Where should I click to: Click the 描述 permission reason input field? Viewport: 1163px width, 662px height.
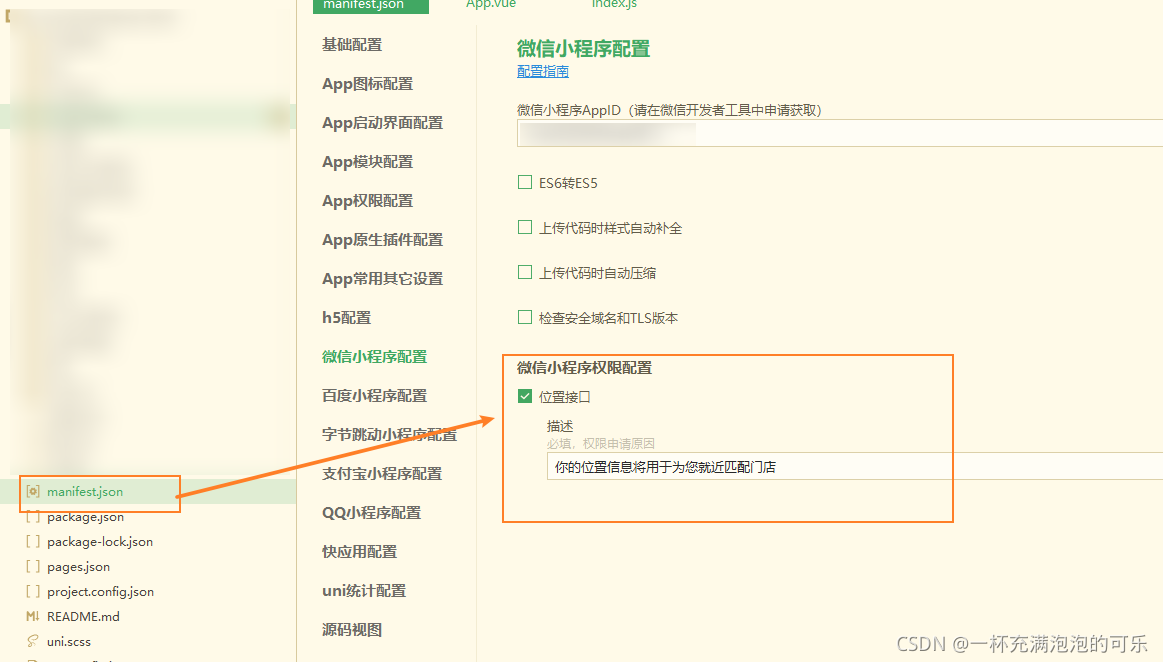click(854, 467)
